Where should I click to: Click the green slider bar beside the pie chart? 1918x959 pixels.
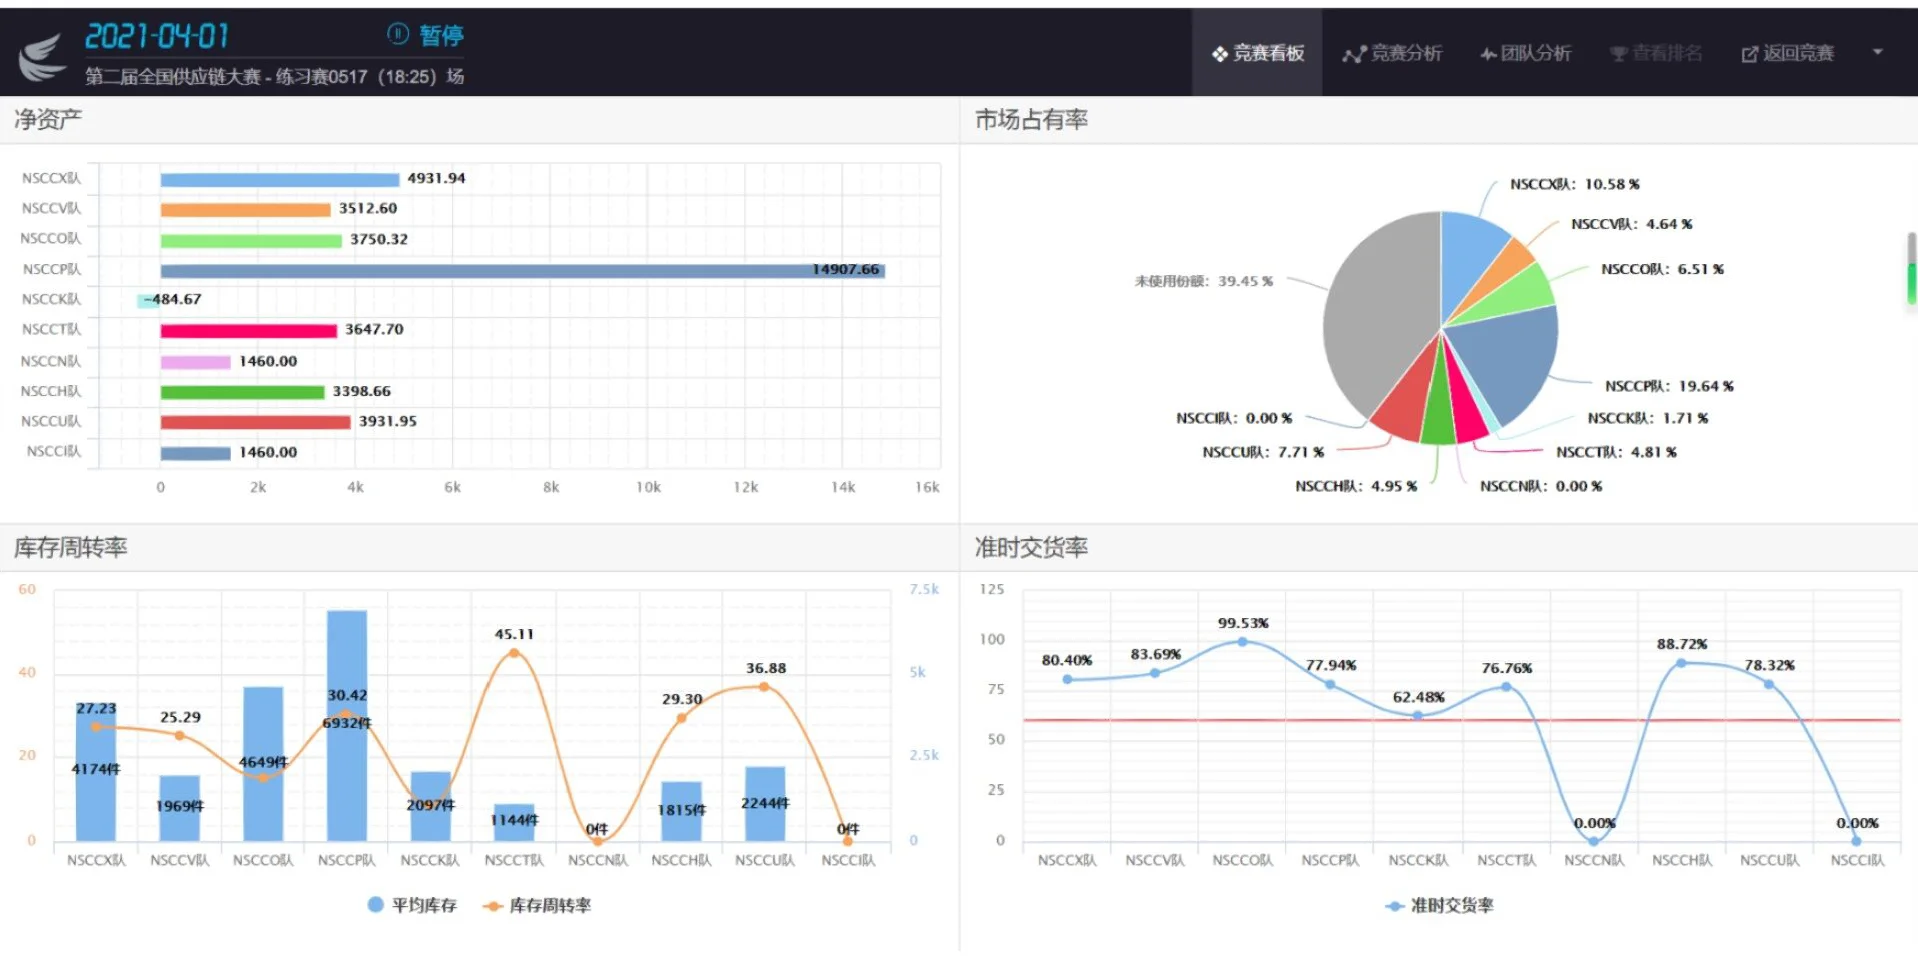(1911, 283)
